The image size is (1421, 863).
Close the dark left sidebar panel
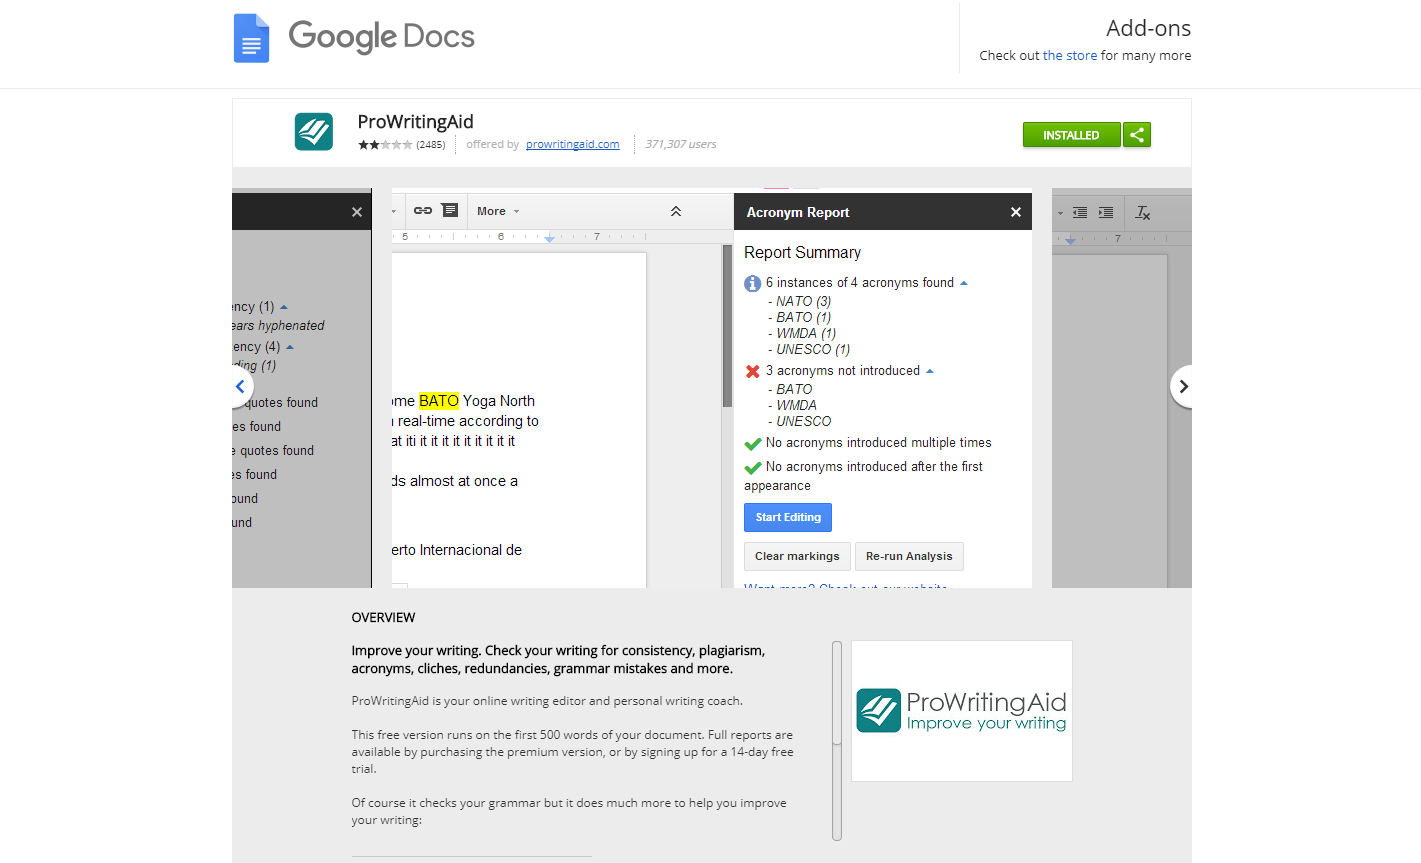click(x=357, y=212)
